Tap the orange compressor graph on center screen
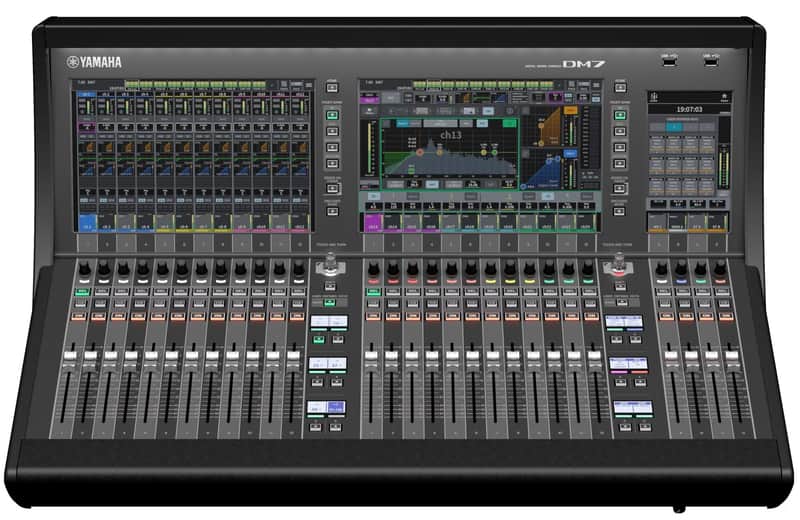Screen dimensions: 800x520 (x=548, y=127)
